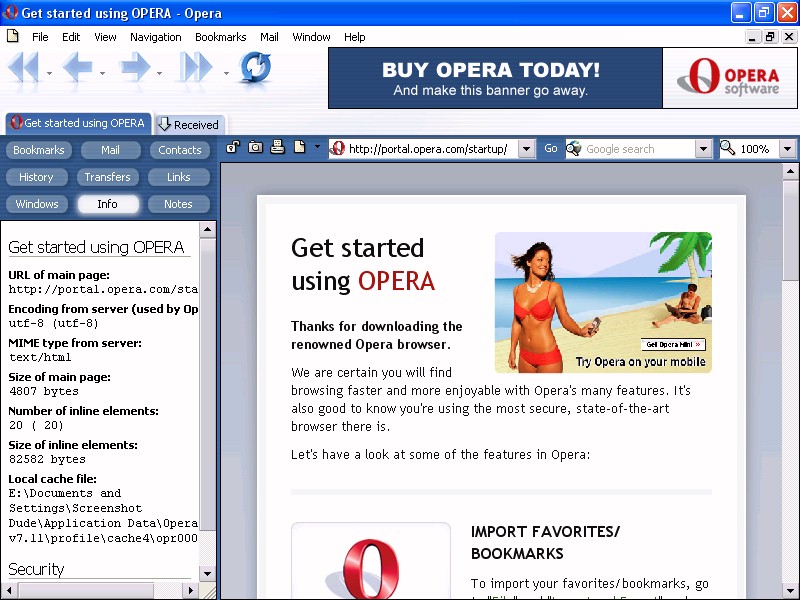Viewport: 800px width, 600px height.
Task: Switch to the Received tab
Action: pyautogui.click(x=189, y=124)
